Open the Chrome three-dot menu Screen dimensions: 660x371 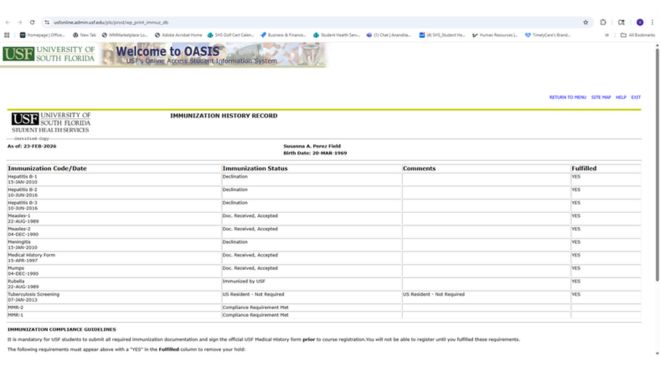(x=652, y=22)
